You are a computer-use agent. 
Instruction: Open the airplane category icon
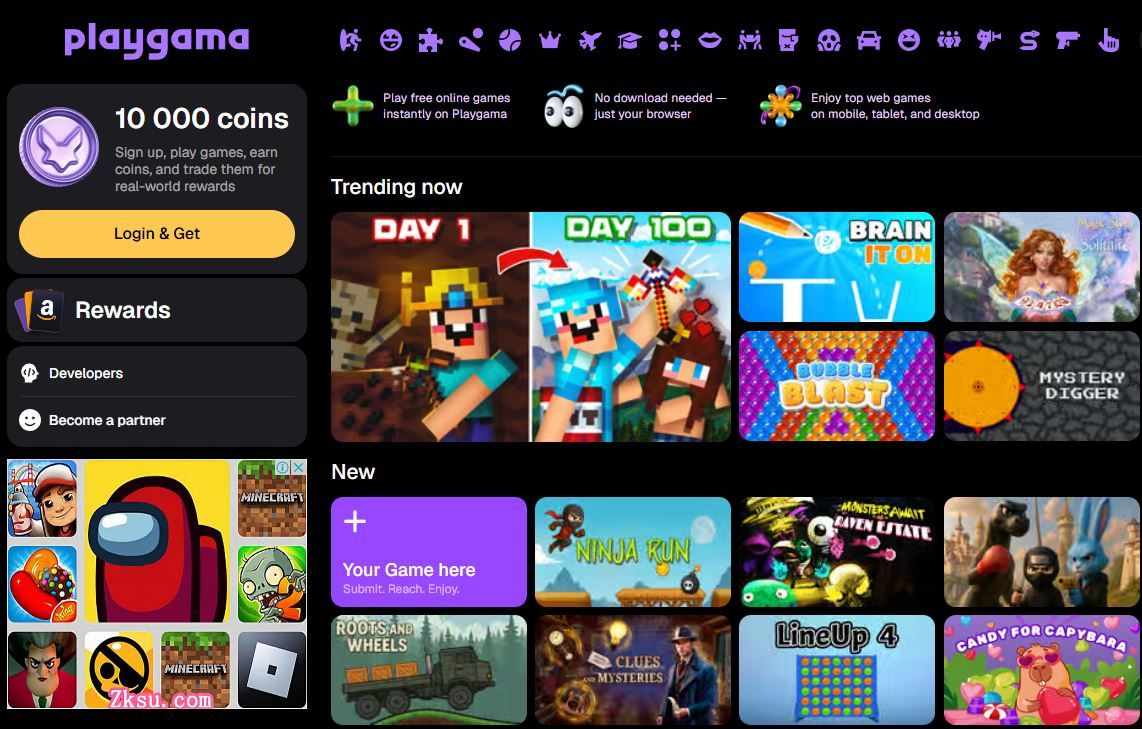pos(590,40)
